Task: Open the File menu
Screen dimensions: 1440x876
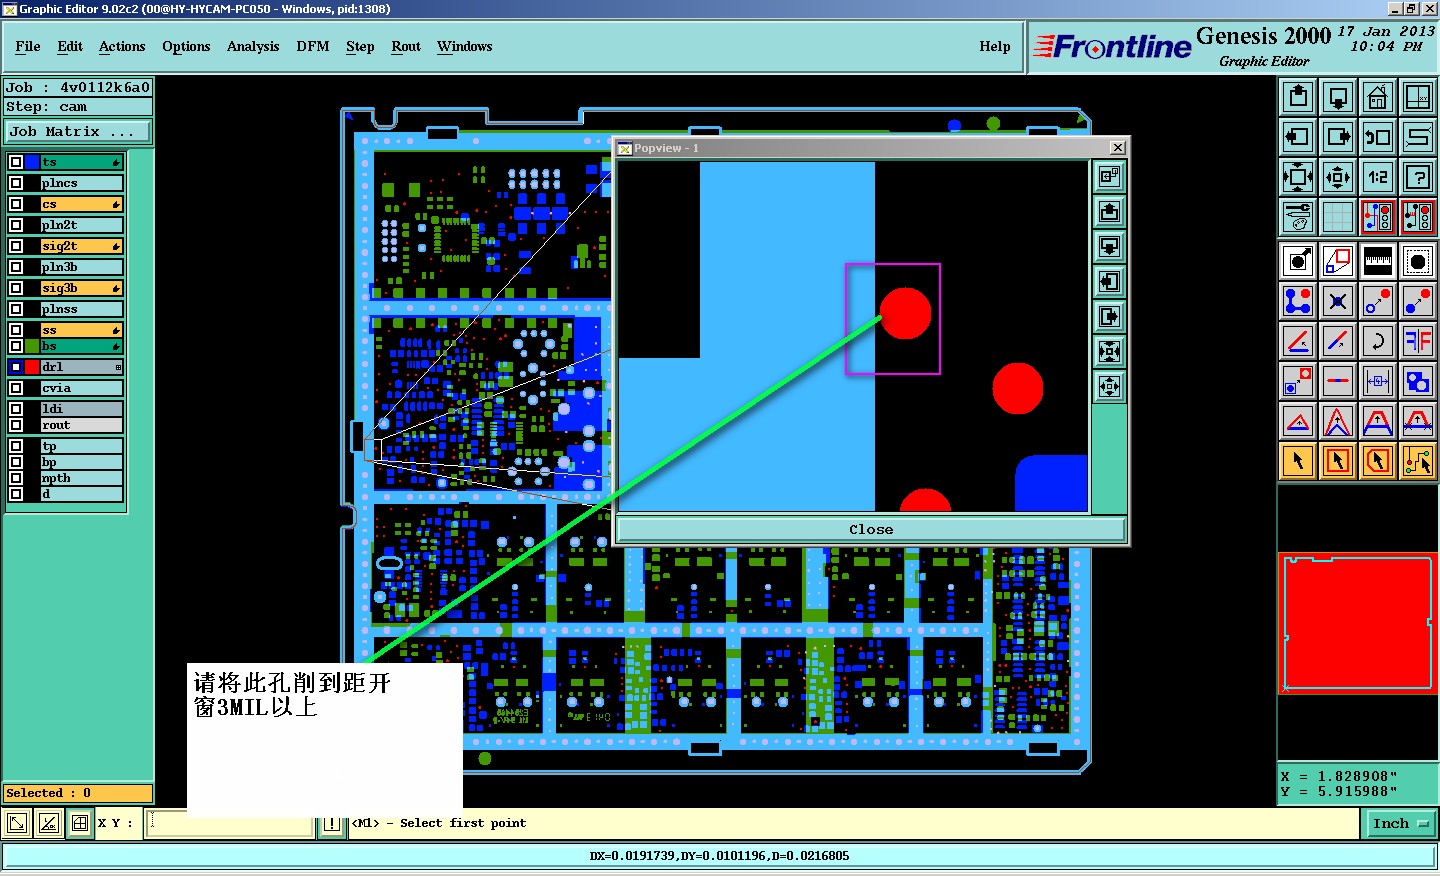Action: tap(28, 47)
